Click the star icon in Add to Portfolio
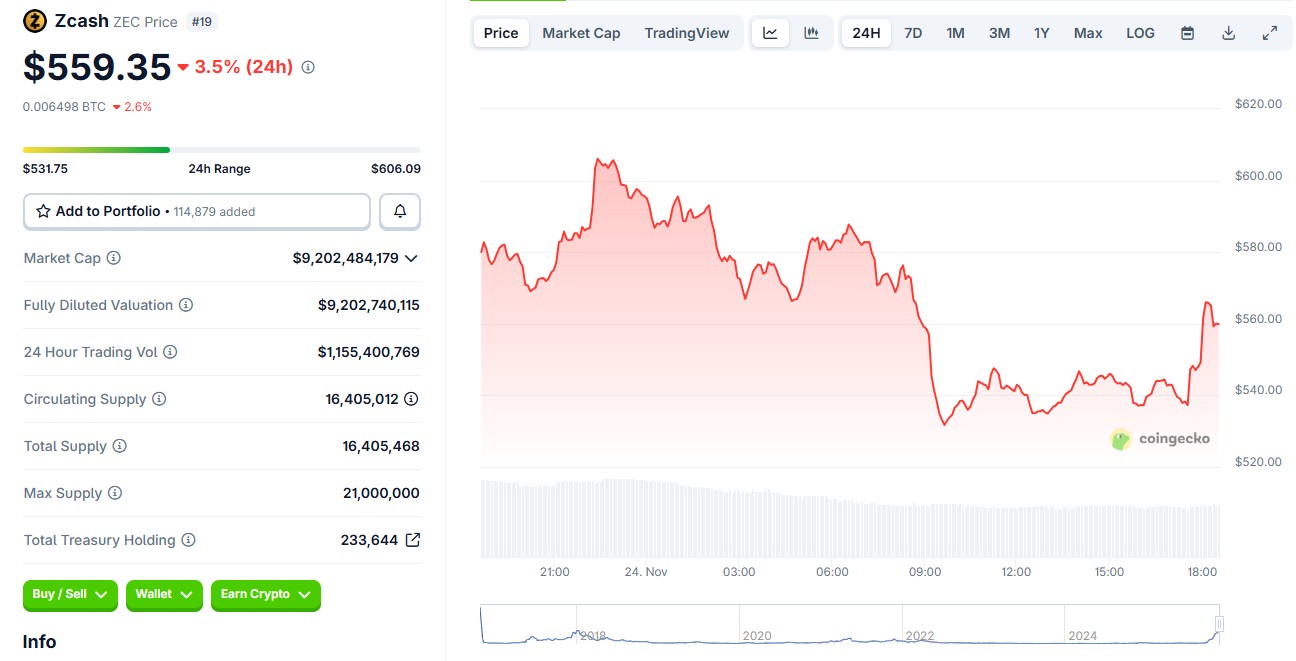 coord(42,211)
